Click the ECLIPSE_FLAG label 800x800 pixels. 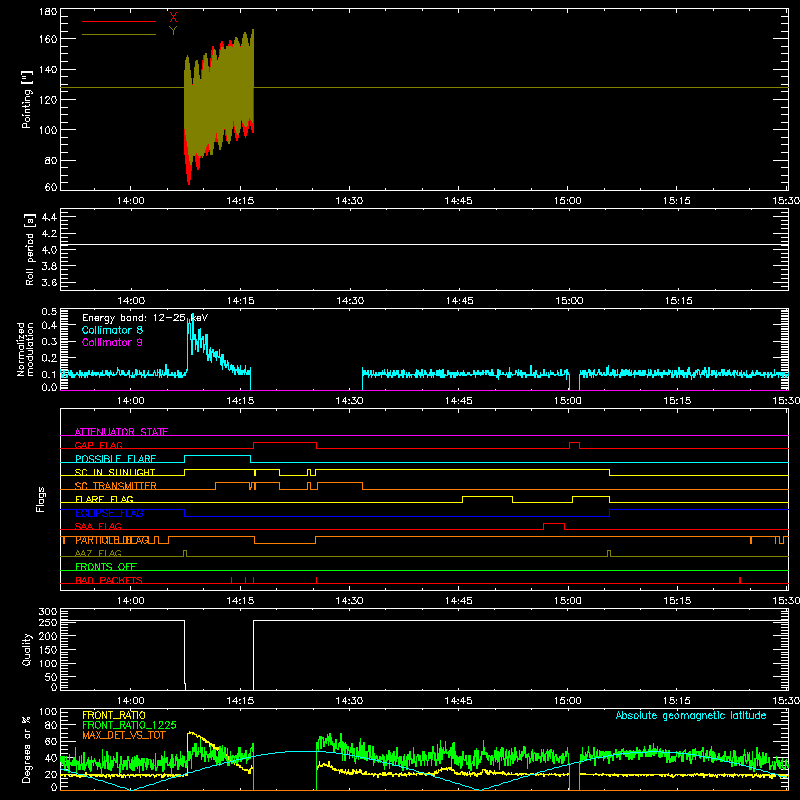(109, 513)
